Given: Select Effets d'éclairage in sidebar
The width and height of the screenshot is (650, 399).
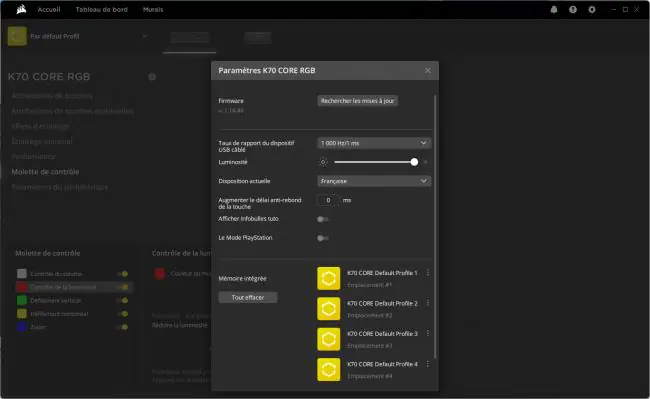Looking at the screenshot, I should coord(40,126).
